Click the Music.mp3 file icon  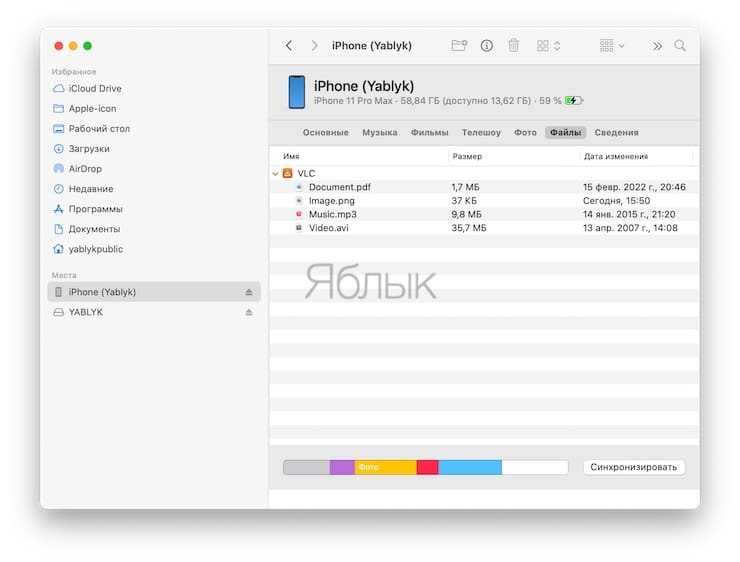click(299, 214)
